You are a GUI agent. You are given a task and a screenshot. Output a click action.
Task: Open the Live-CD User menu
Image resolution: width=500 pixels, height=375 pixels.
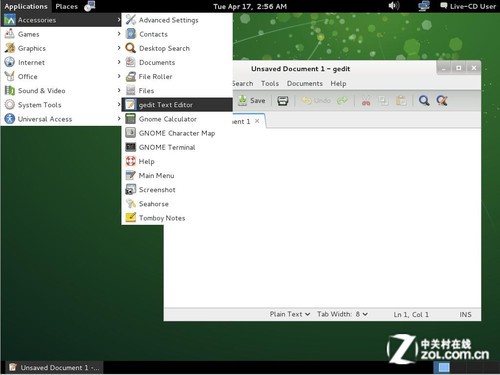[468, 6]
